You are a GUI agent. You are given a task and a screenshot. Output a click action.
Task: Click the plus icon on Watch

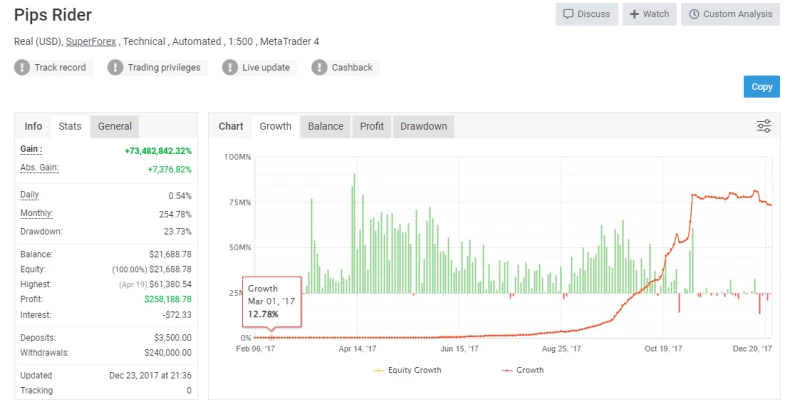point(634,14)
